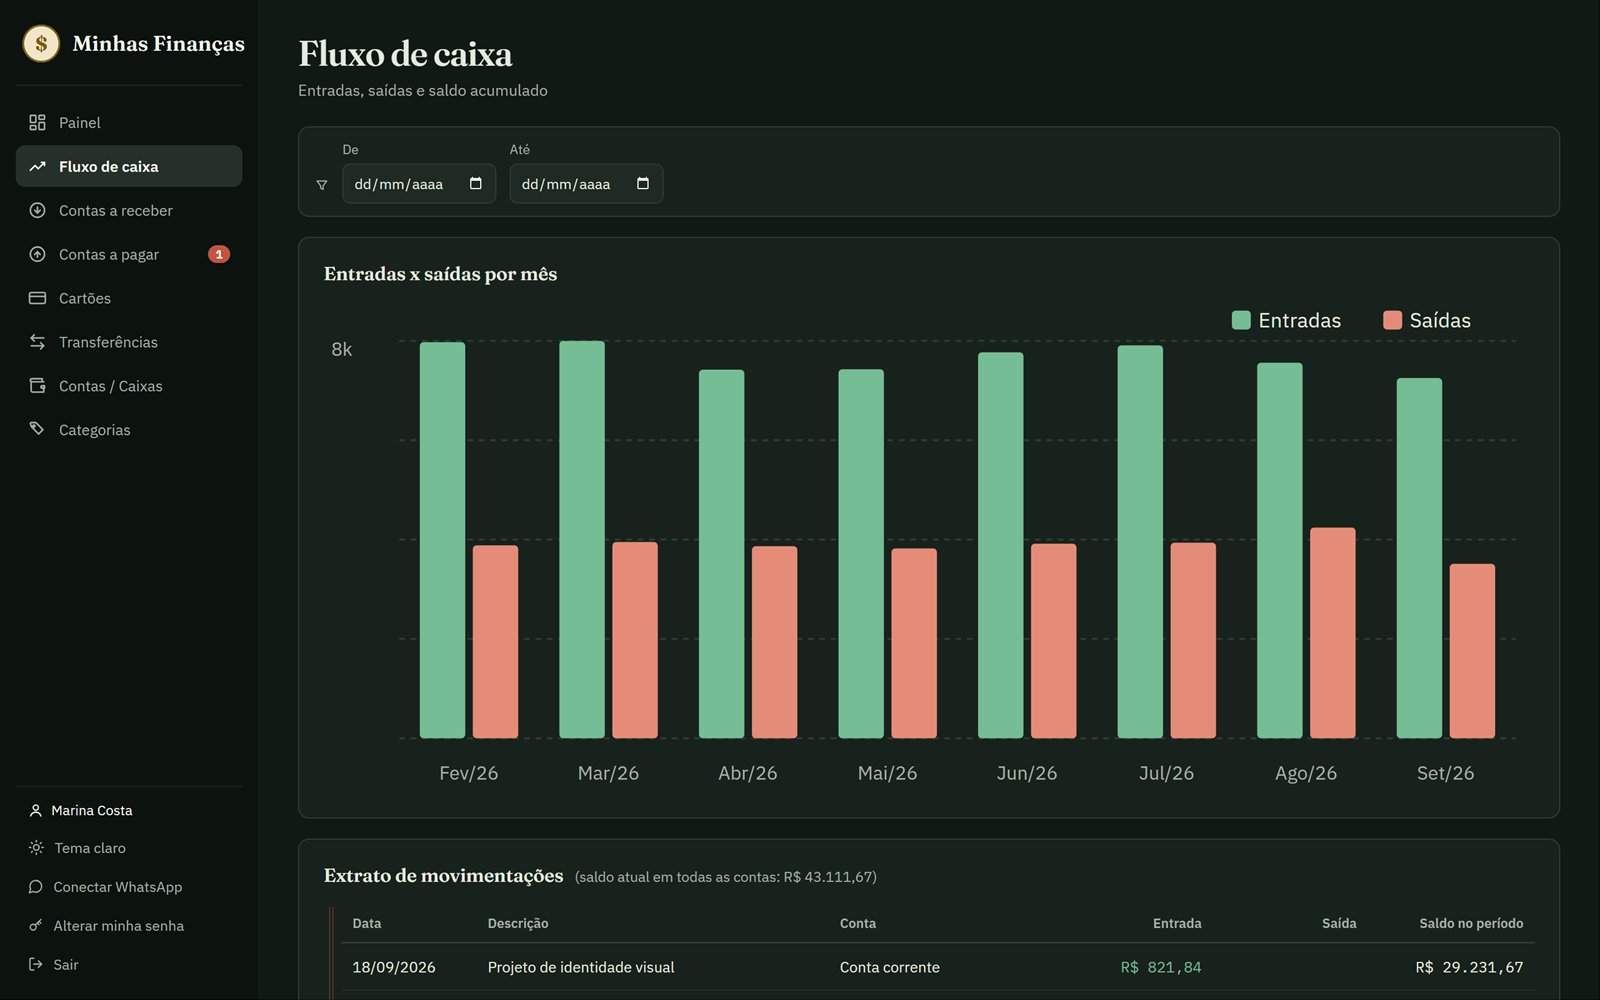Click the Saída column header
Image resolution: width=1600 pixels, height=1000 pixels.
1339,923
